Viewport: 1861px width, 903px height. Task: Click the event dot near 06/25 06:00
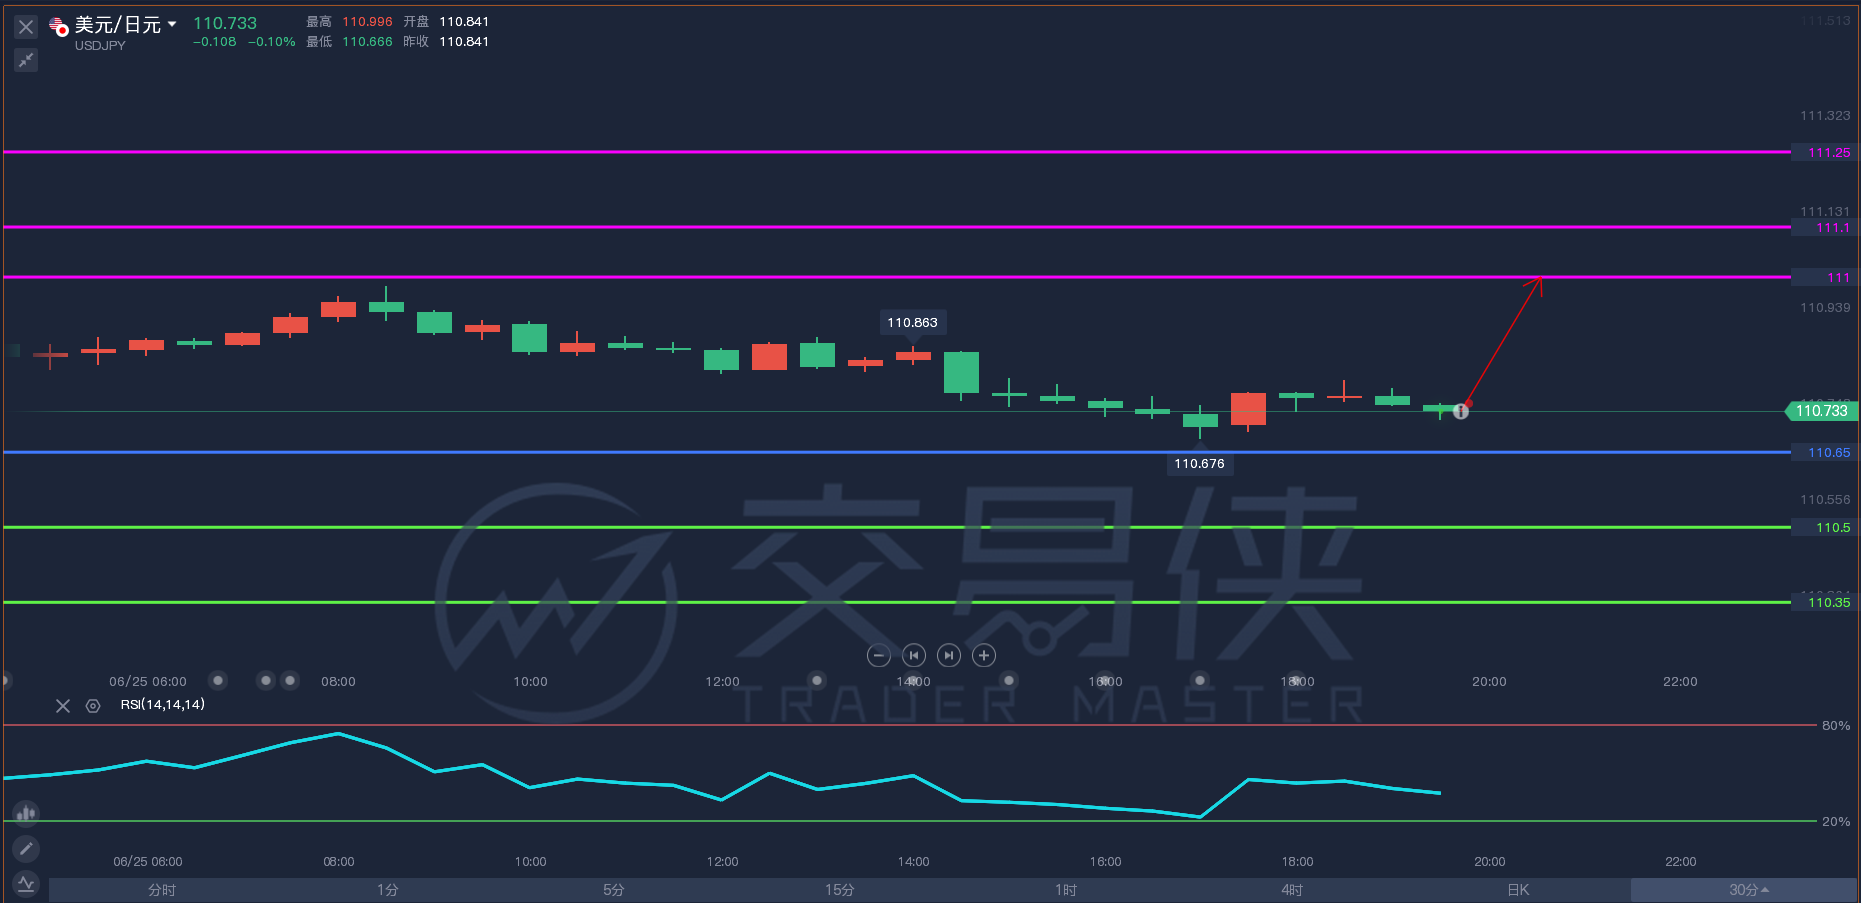coord(218,680)
